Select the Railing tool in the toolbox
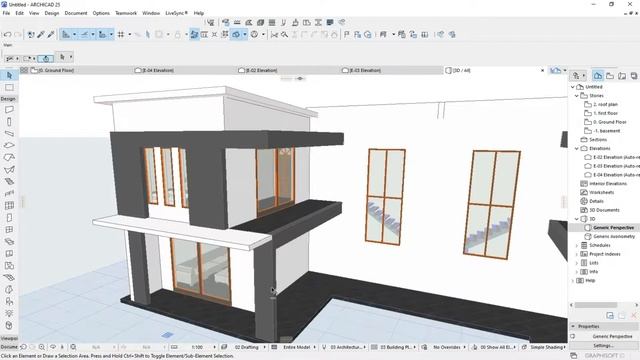 tap(9, 193)
